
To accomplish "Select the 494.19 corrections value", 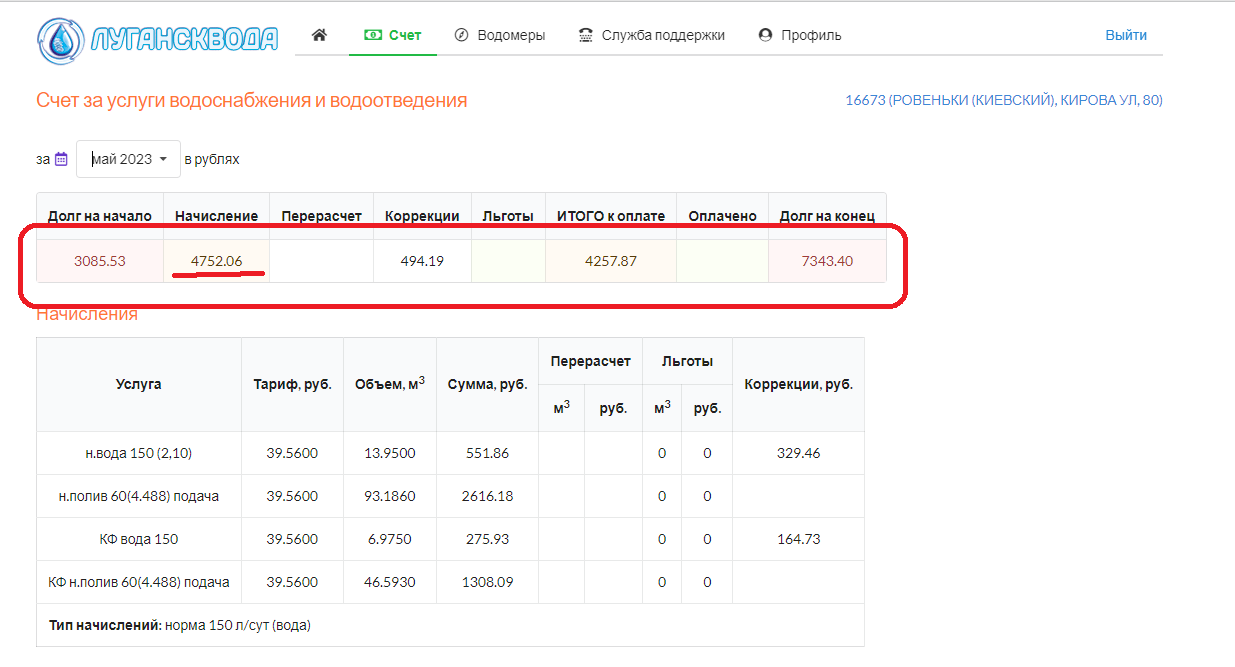I will (x=422, y=261).
